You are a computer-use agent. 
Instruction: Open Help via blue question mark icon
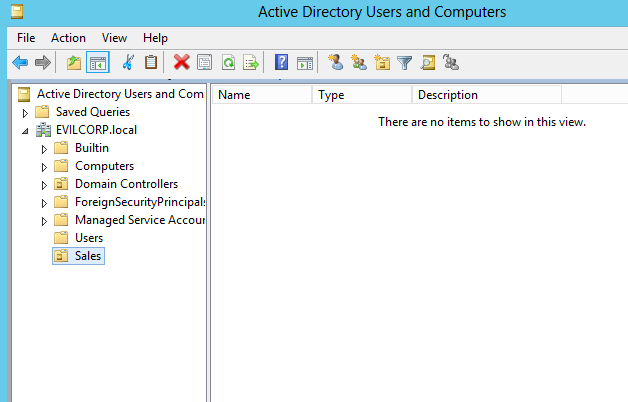pos(282,62)
